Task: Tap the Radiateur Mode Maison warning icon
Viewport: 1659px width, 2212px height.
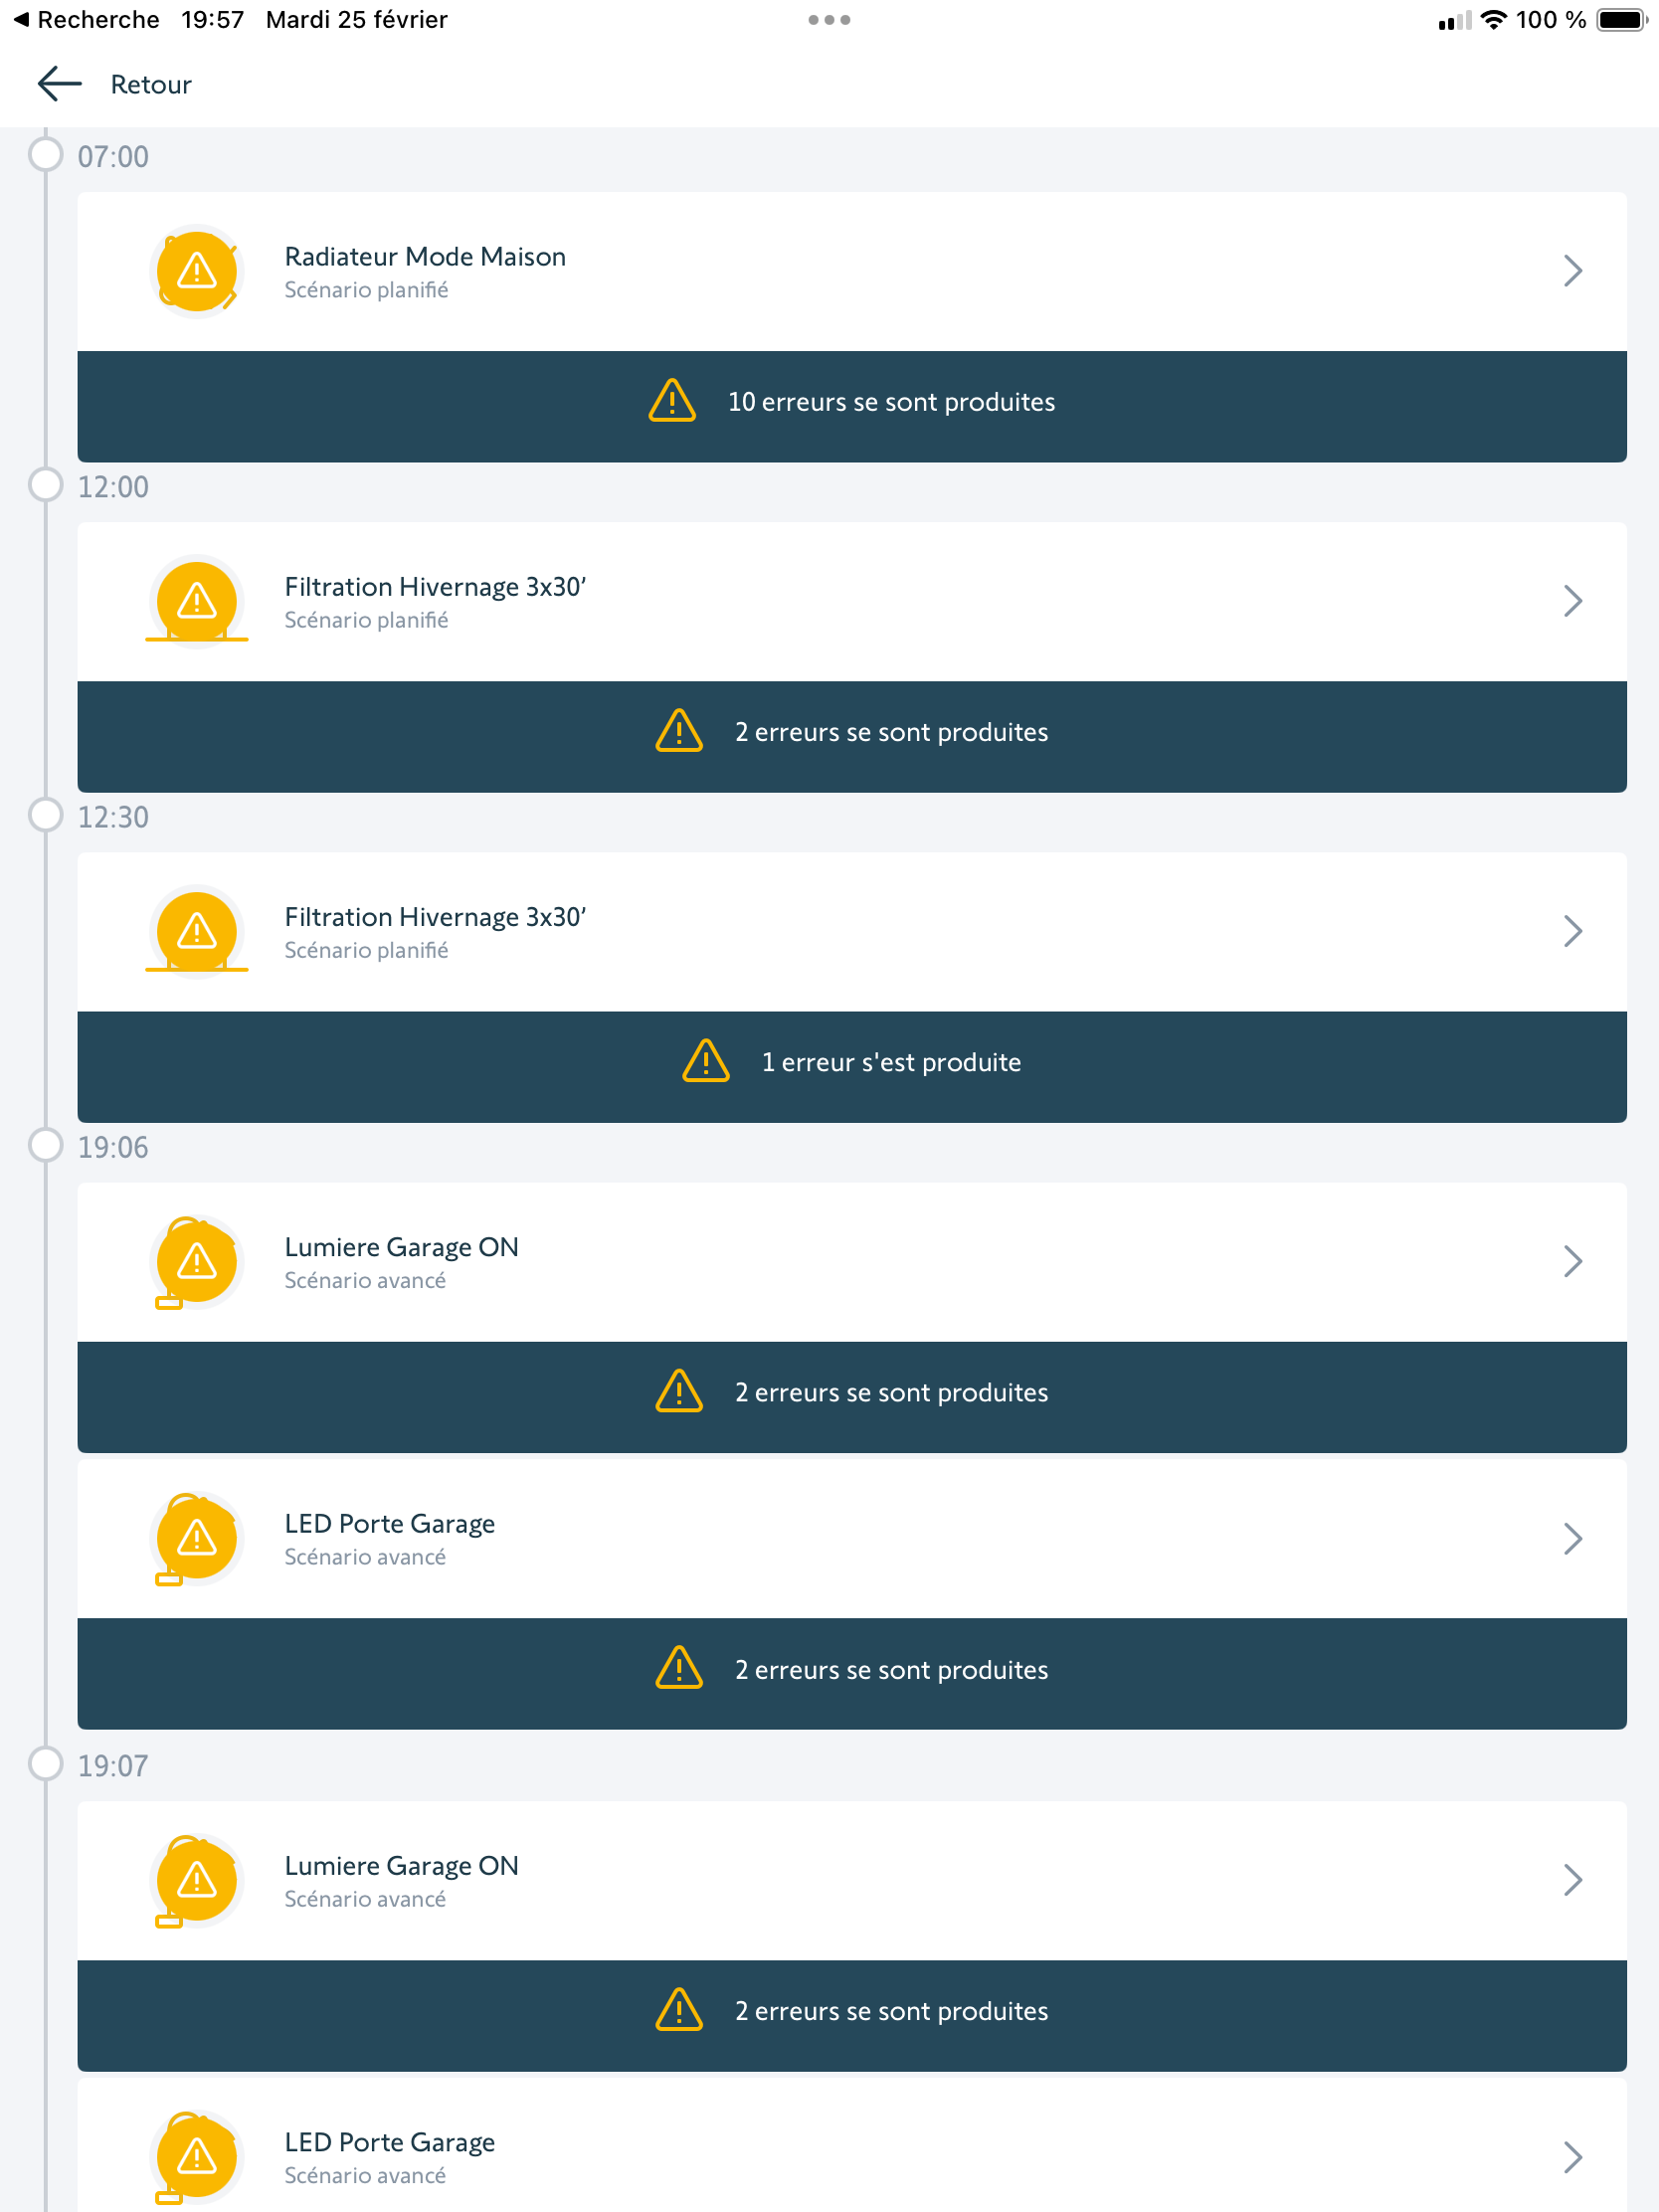Action: click(x=197, y=271)
